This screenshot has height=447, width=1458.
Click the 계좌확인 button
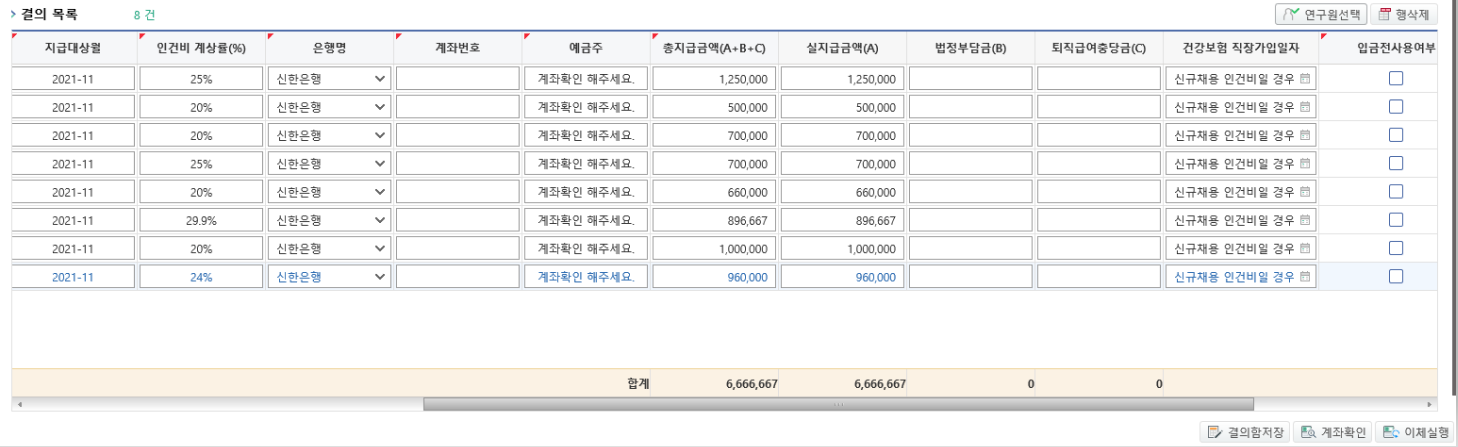click(1333, 432)
